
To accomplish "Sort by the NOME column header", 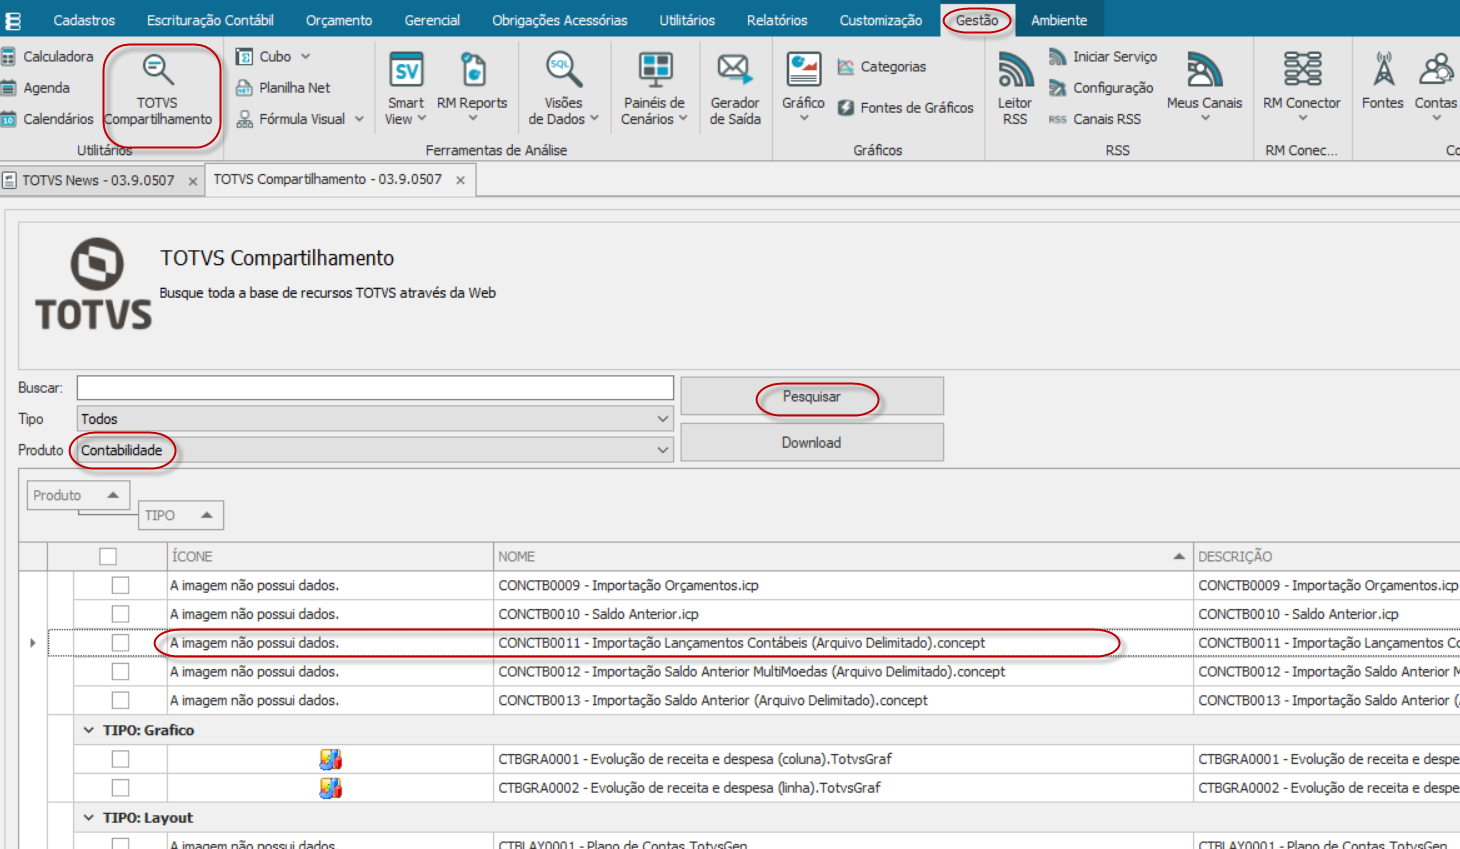I will 843,556.
